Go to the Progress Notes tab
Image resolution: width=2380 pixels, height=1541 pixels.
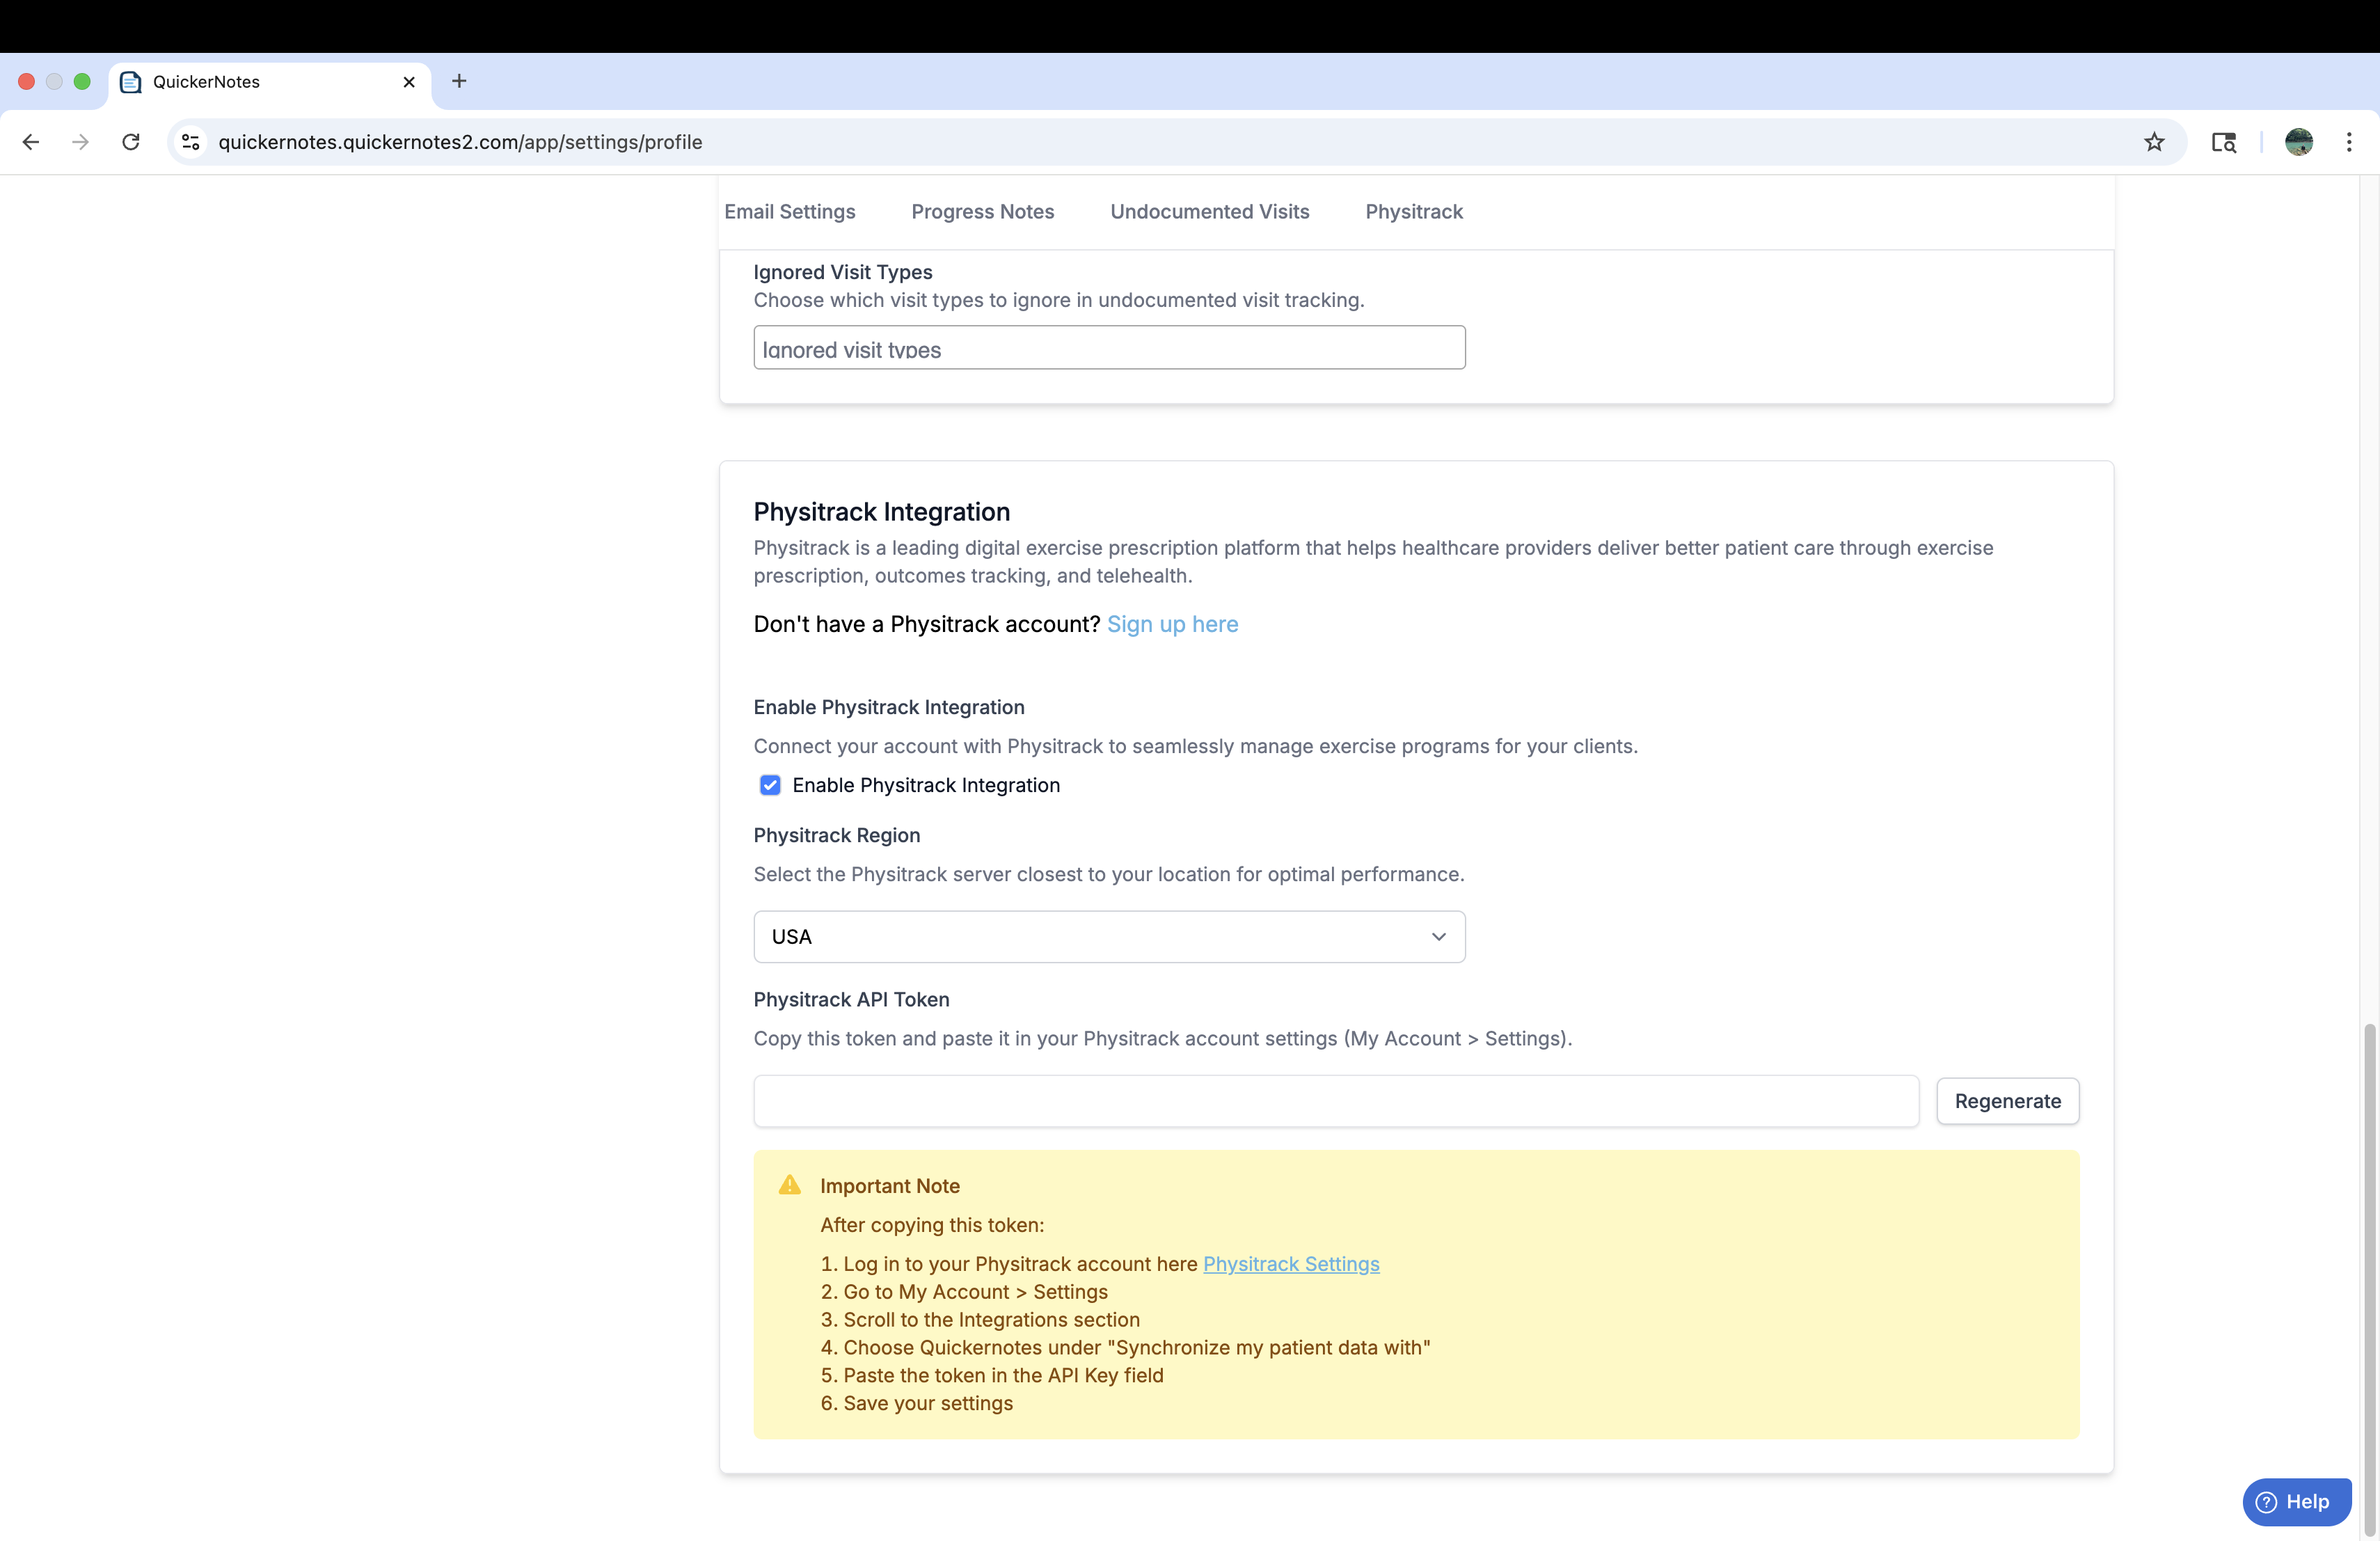coord(982,212)
